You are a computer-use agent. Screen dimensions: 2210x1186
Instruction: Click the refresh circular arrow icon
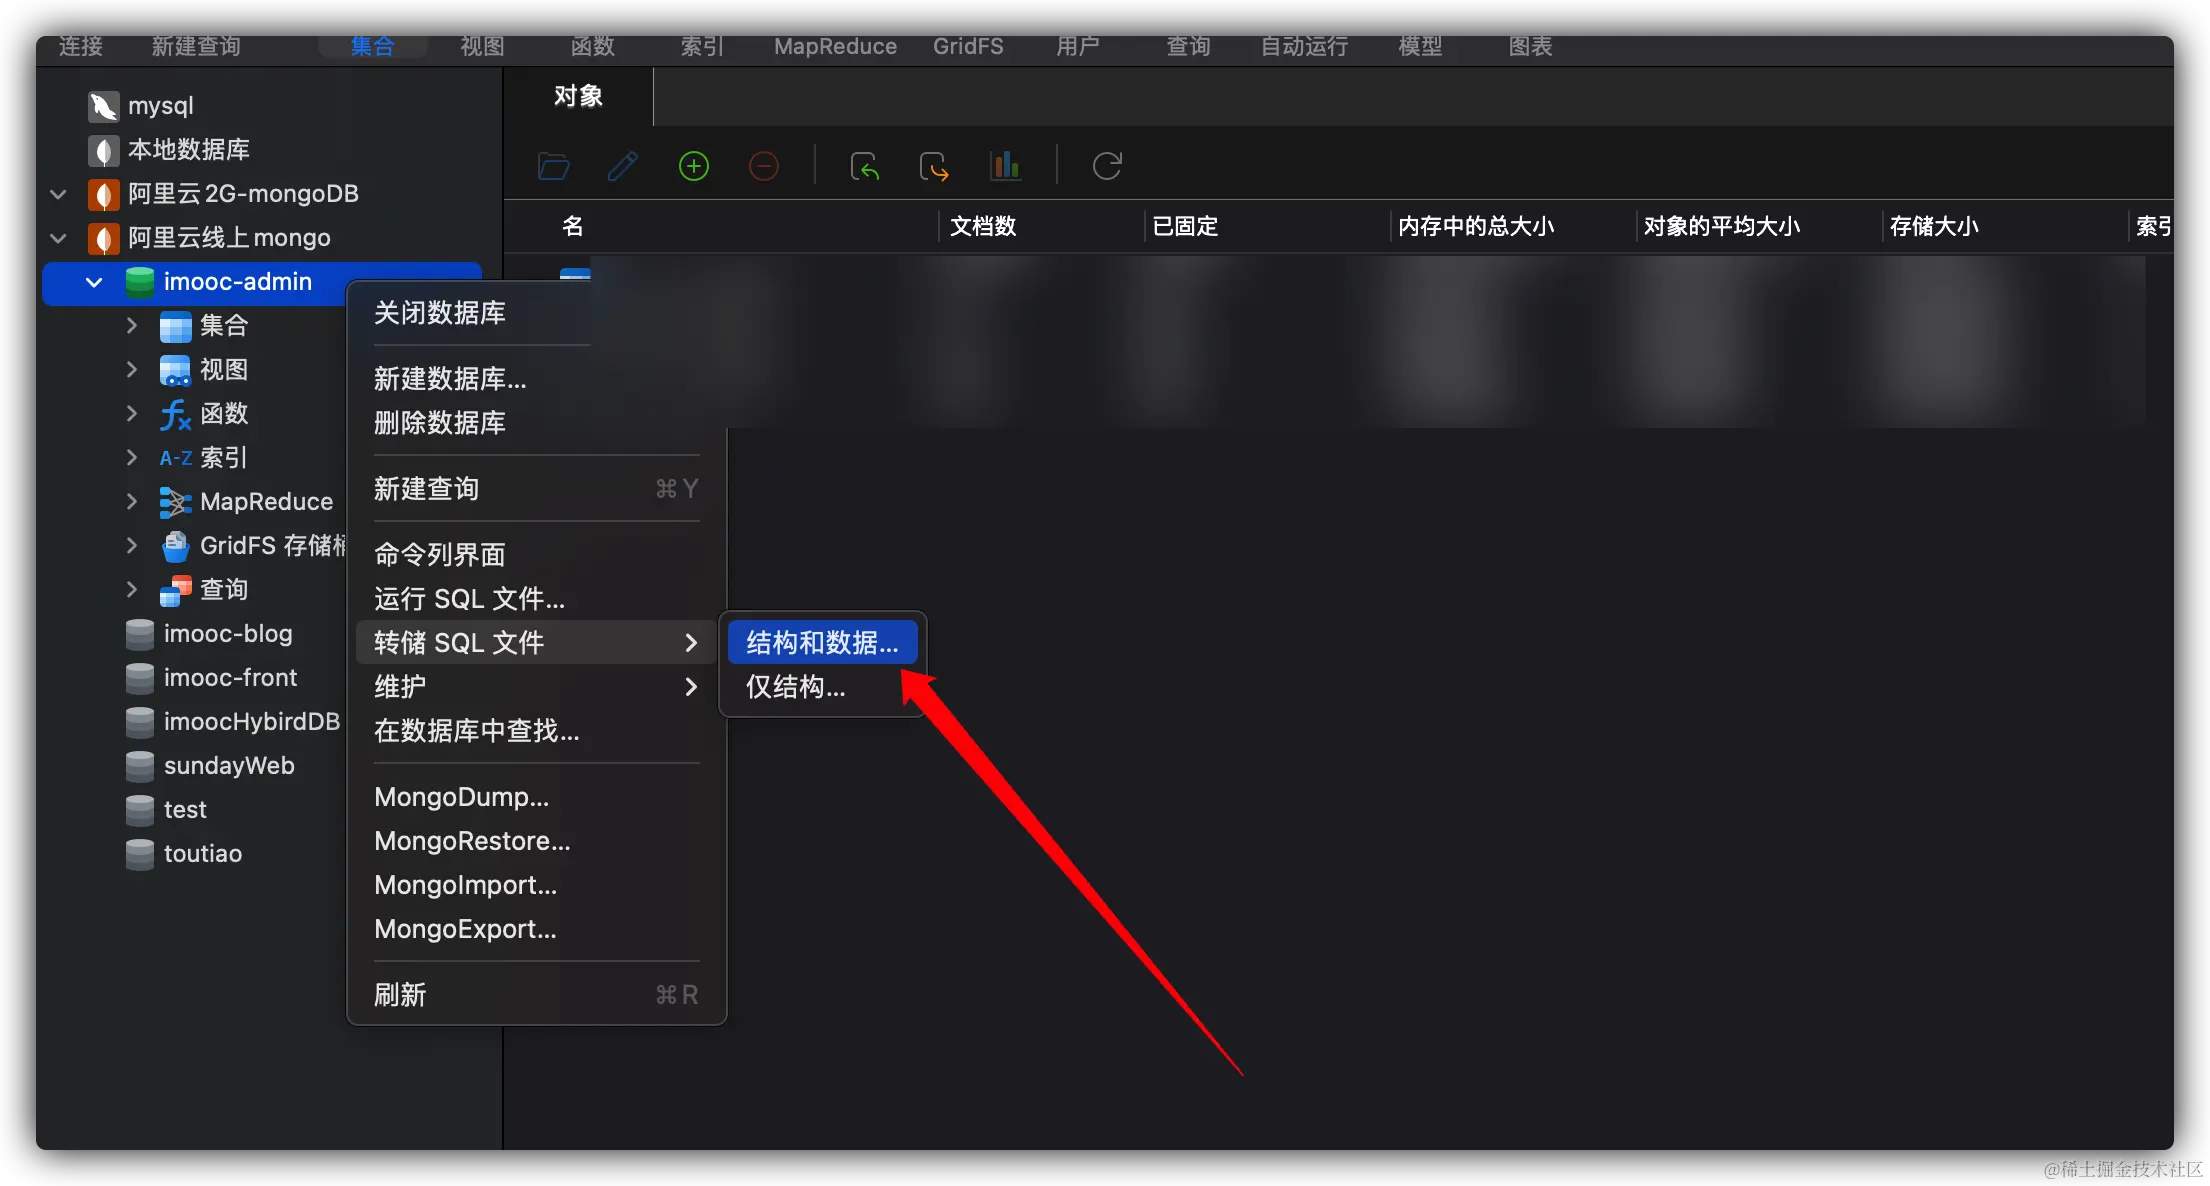1107,166
